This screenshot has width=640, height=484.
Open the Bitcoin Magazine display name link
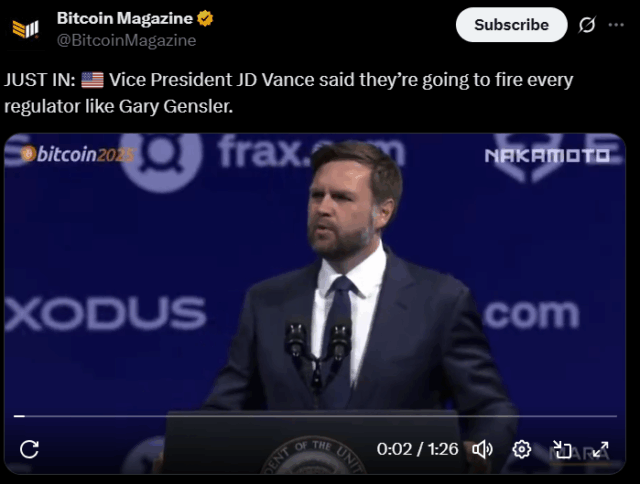click(124, 18)
